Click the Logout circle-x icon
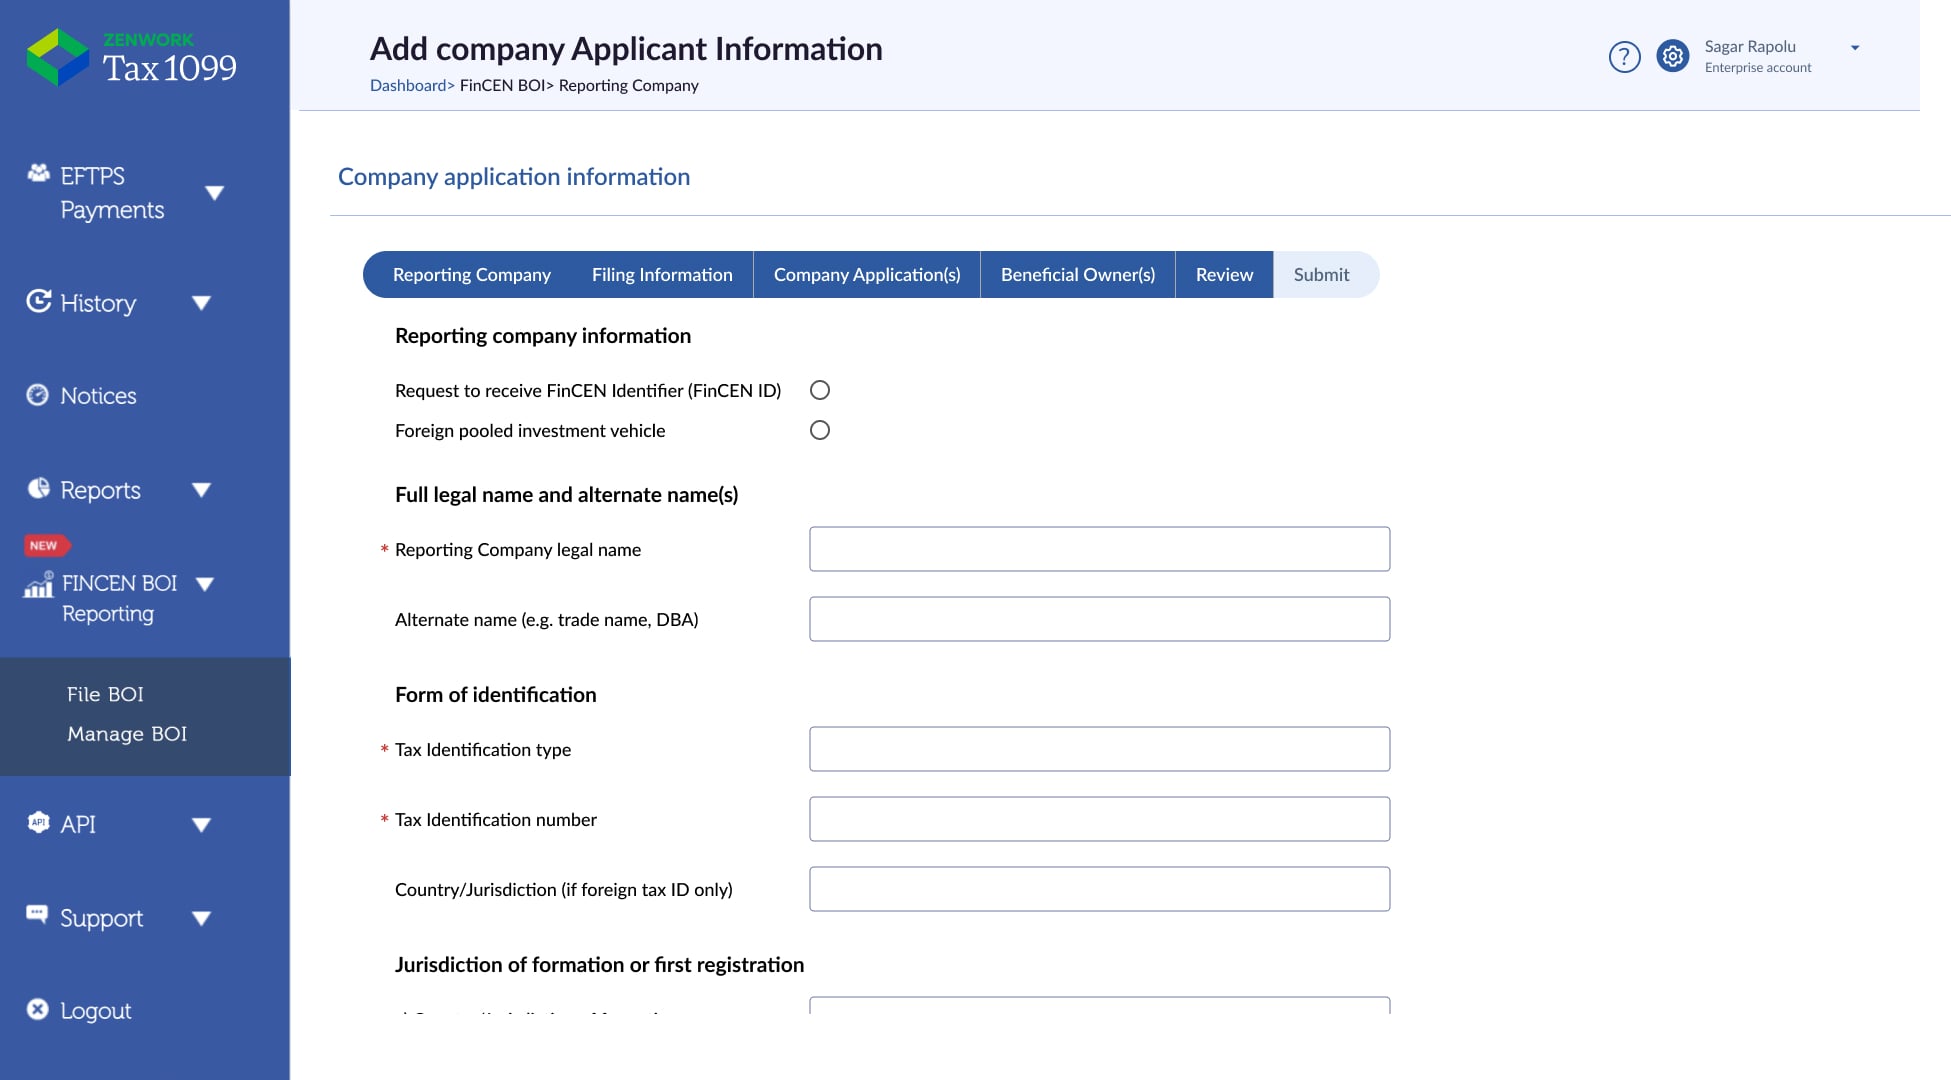The width and height of the screenshot is (1951, 1080). coord(37,1009)
